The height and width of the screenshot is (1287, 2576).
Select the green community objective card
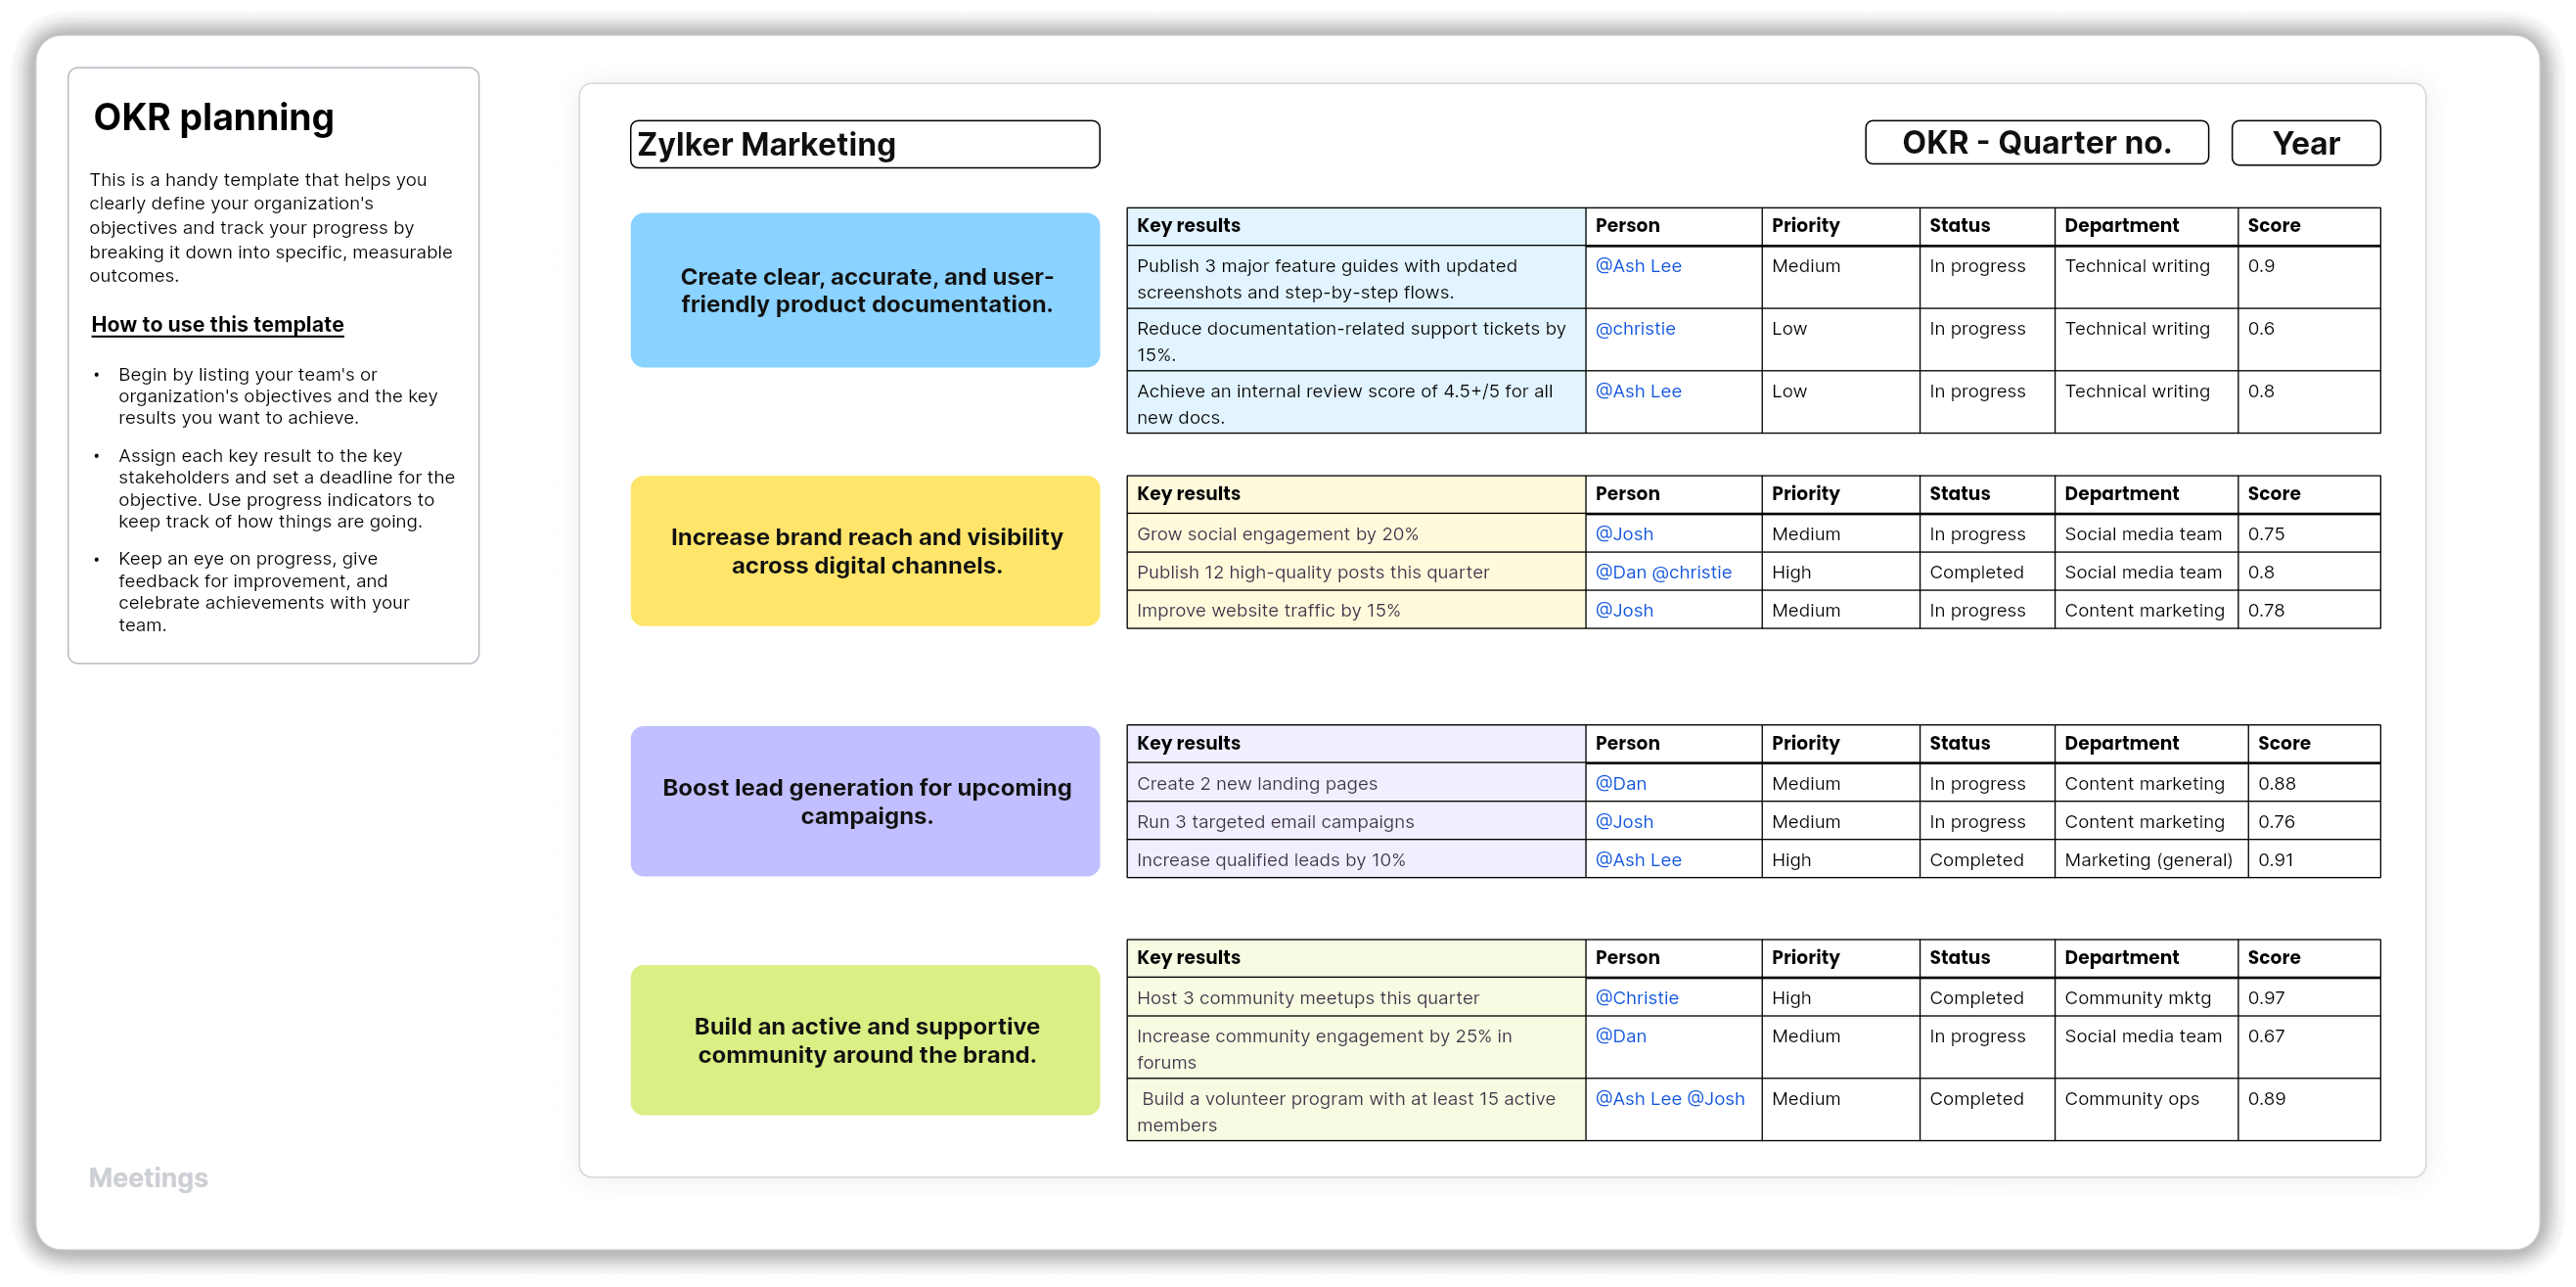[864, 1040]
